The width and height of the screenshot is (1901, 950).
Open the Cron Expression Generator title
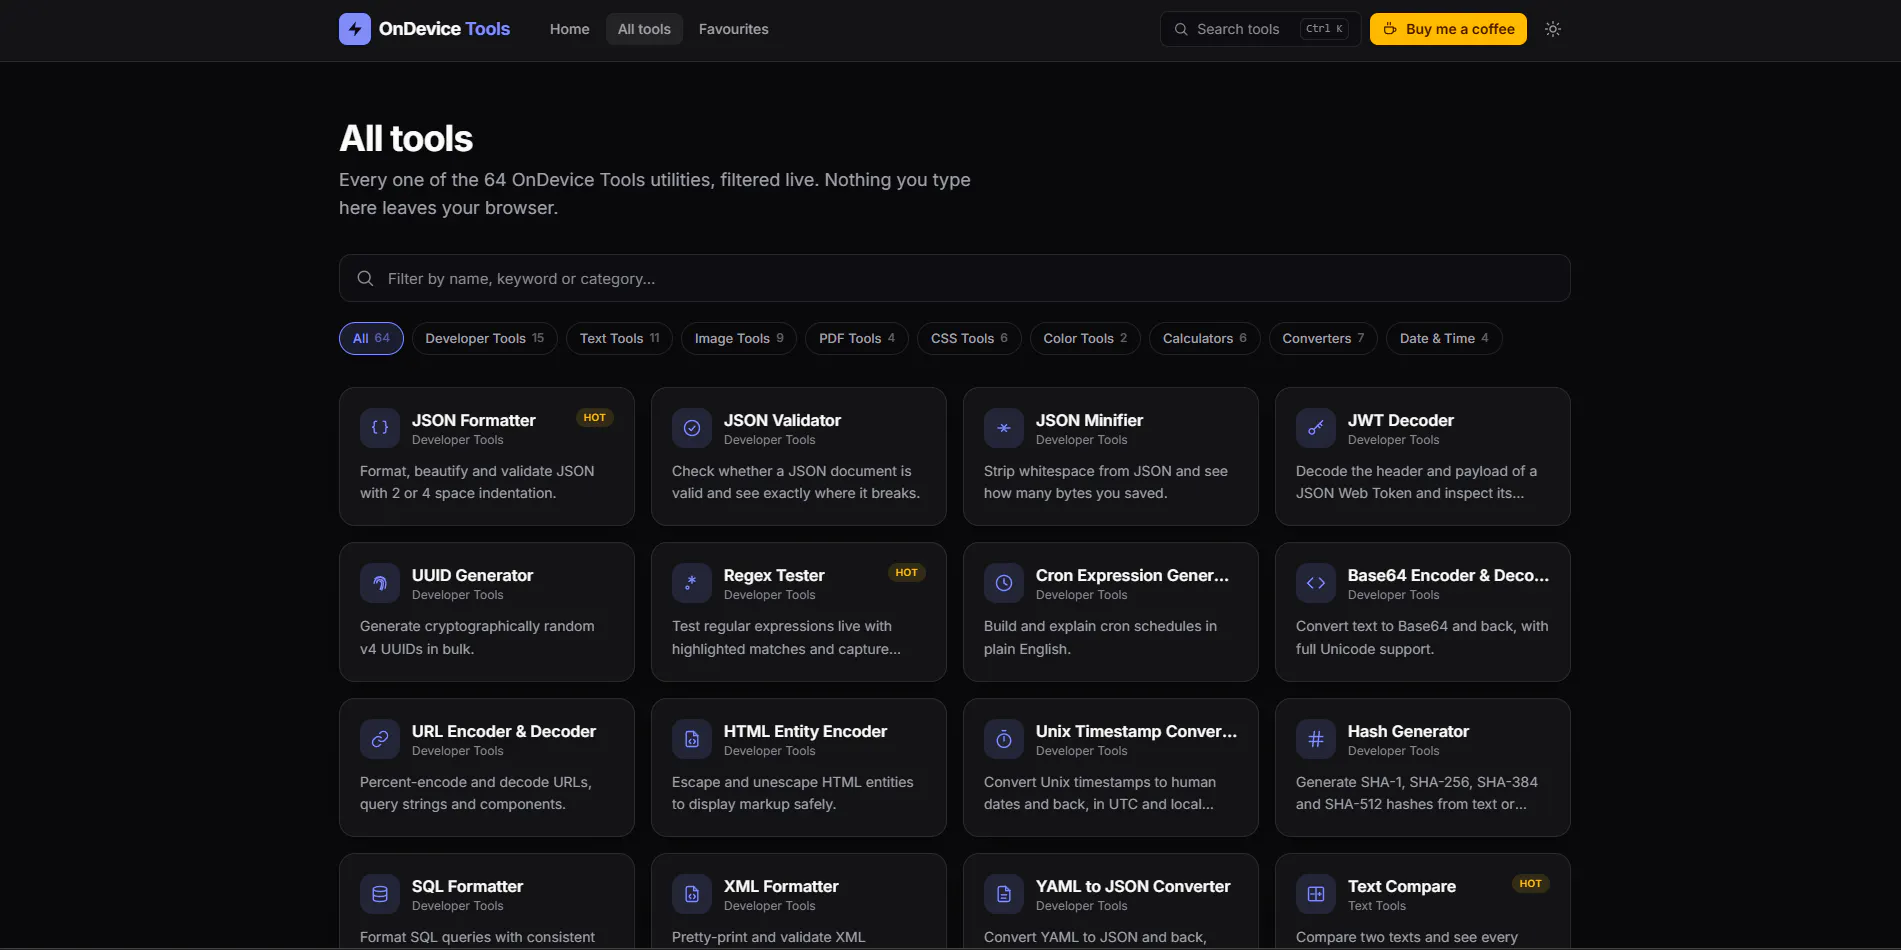click(x=1132, y=575)
